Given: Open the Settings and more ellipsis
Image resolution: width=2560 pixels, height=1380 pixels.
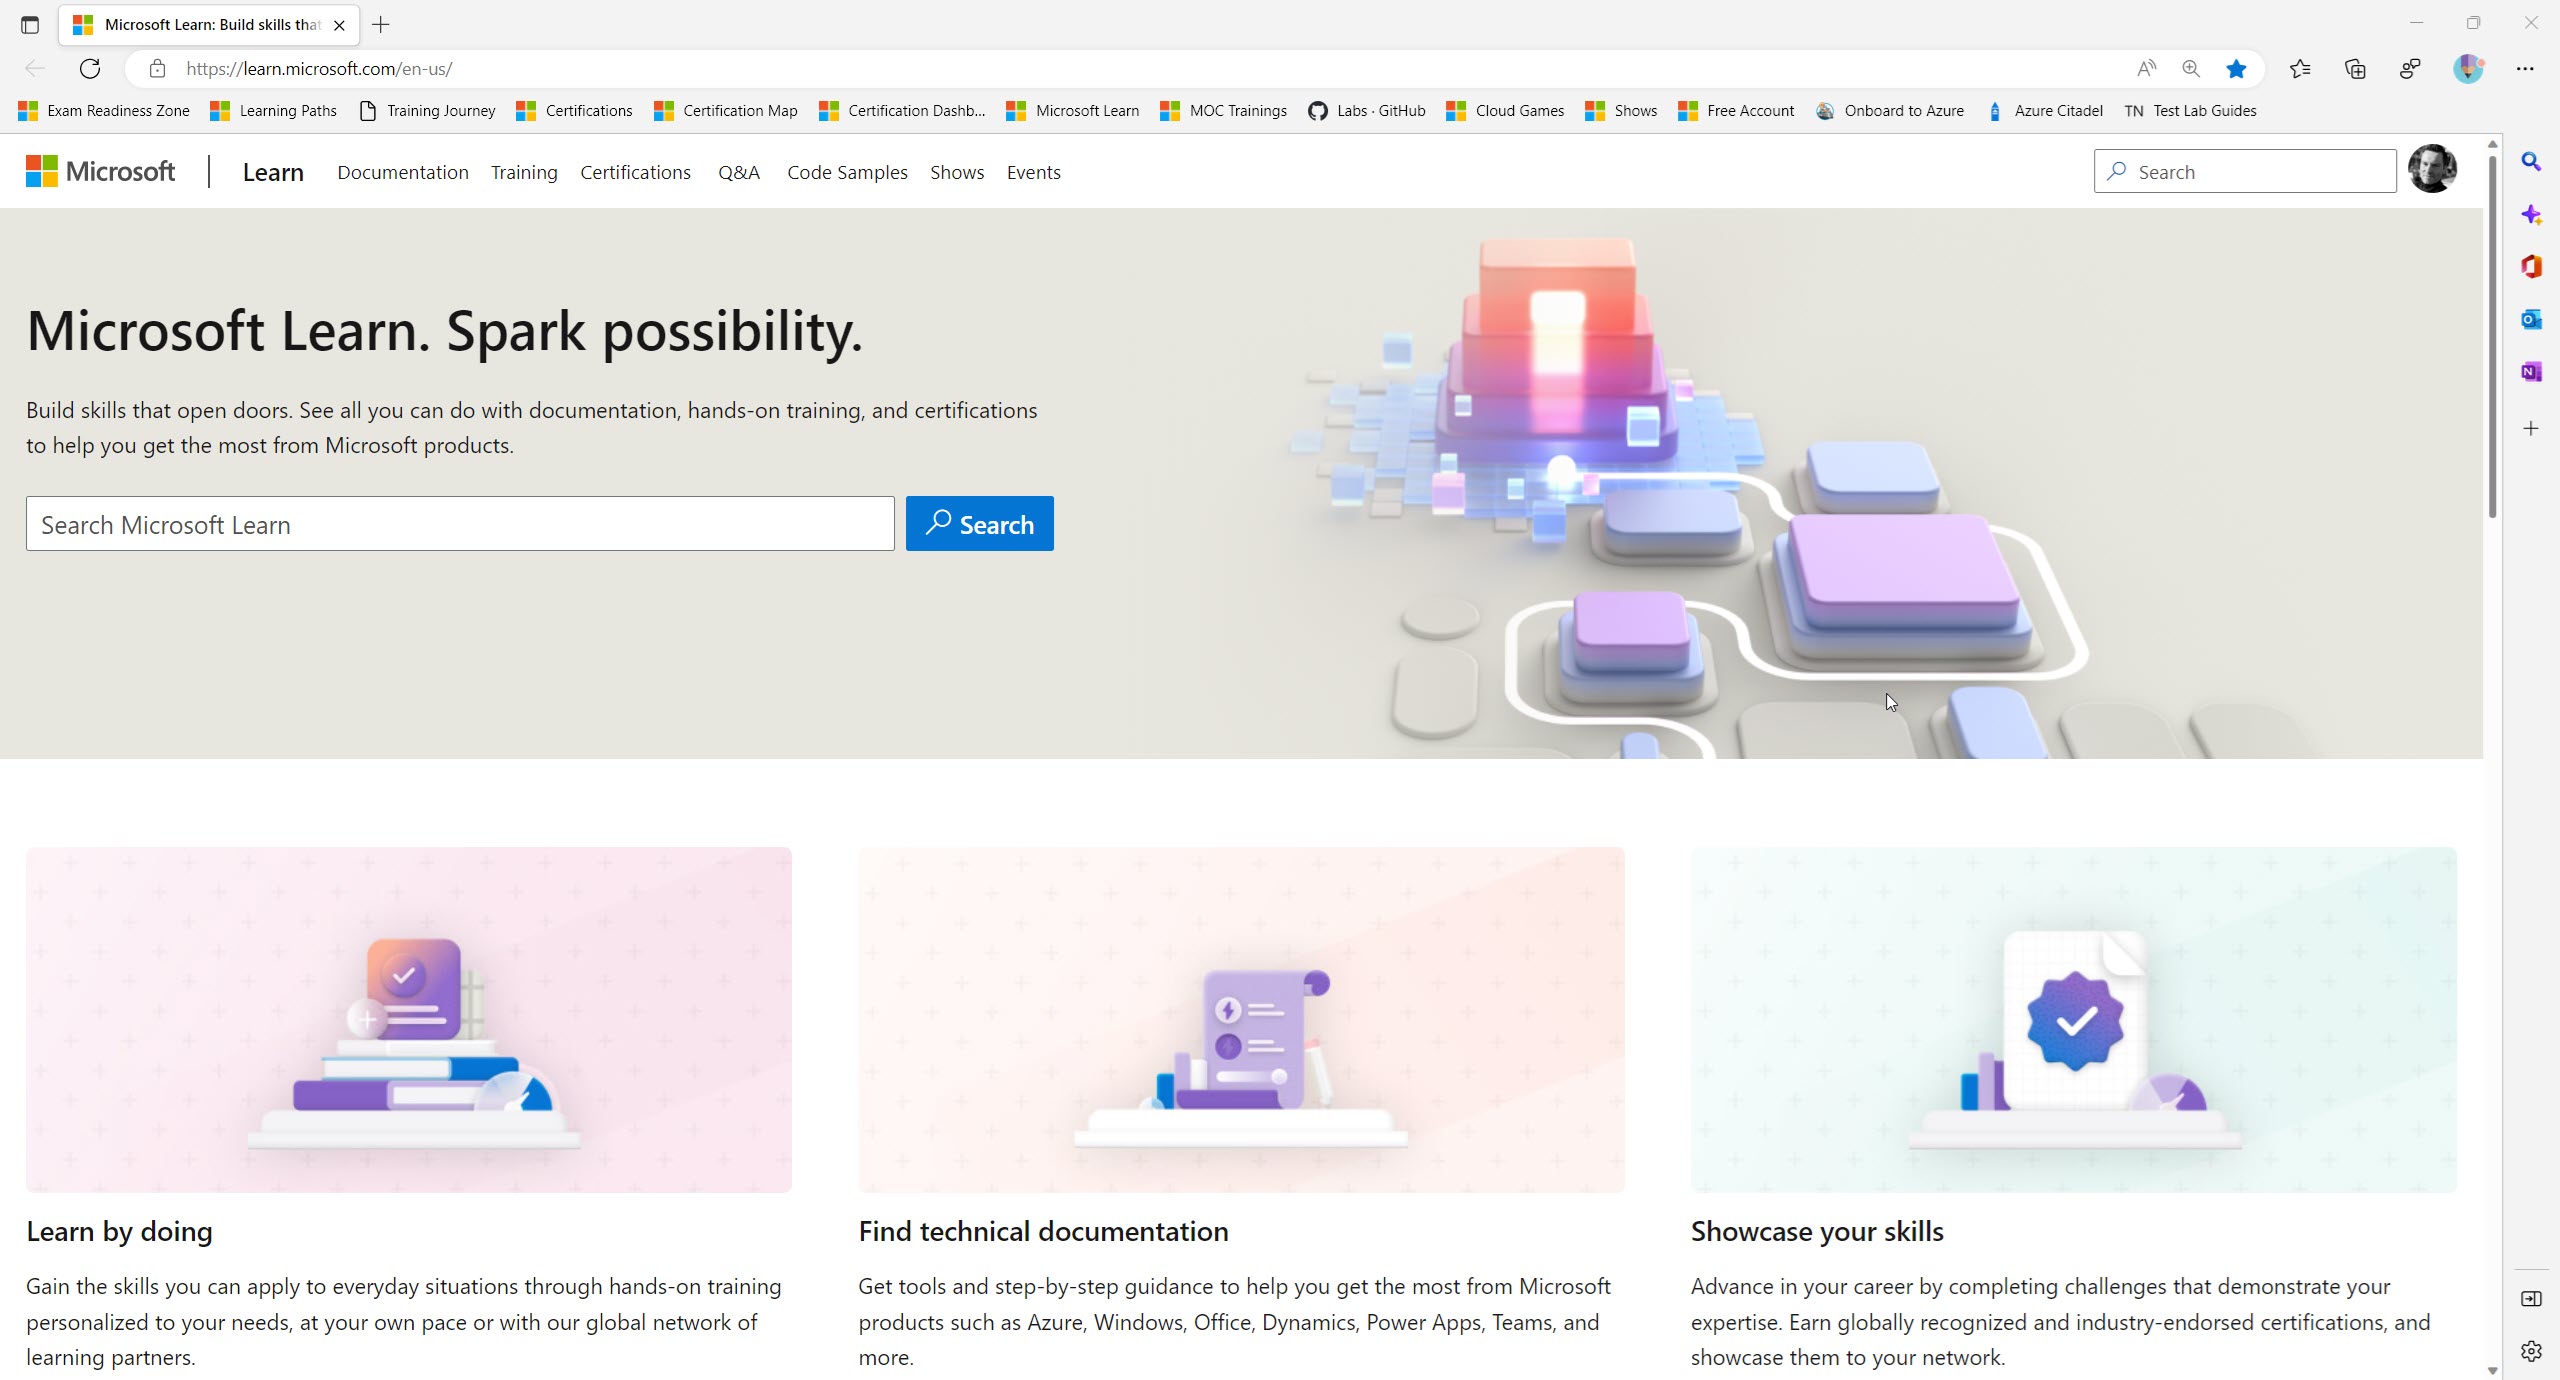Looking at the screenshot, I should coord(2525,68).
